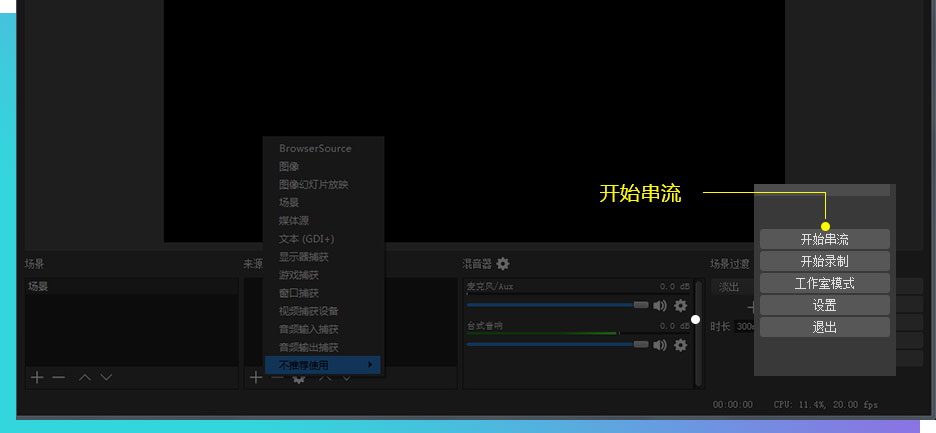The height and width of the screenshot is (433, 936).
Task: Toggle 工作室模式 studio mode
Action: tap(824, 283)
